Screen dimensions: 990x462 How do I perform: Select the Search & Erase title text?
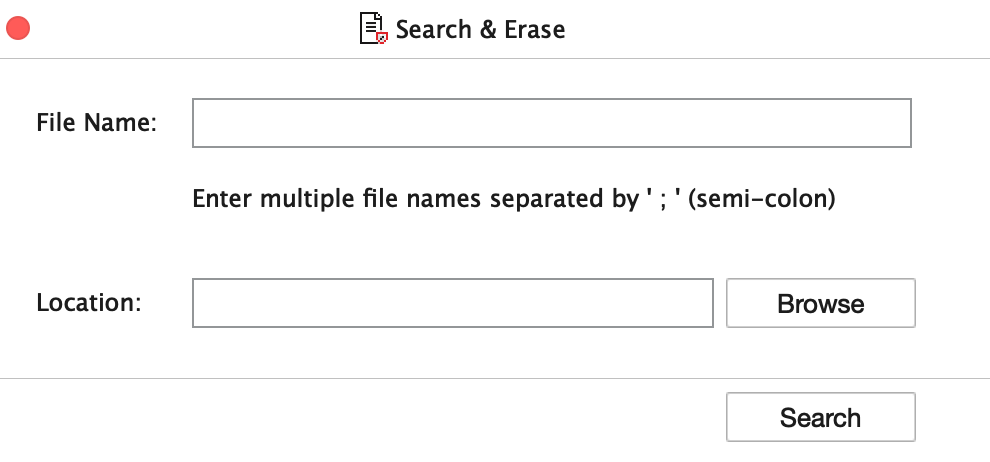point(480,29)
